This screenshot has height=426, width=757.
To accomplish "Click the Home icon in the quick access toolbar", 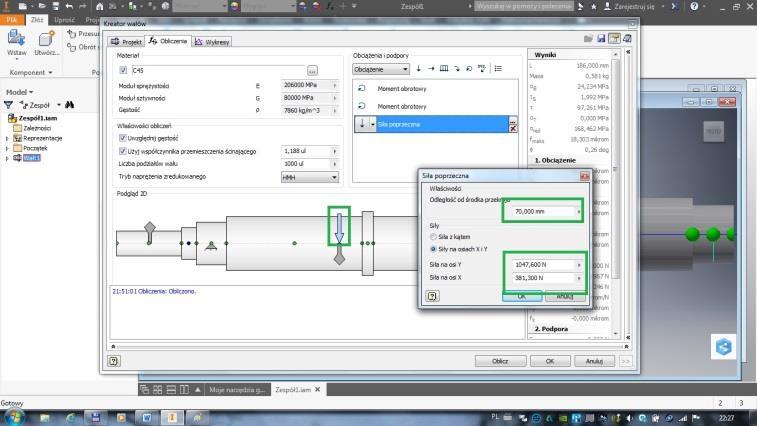I will (99, 6).
